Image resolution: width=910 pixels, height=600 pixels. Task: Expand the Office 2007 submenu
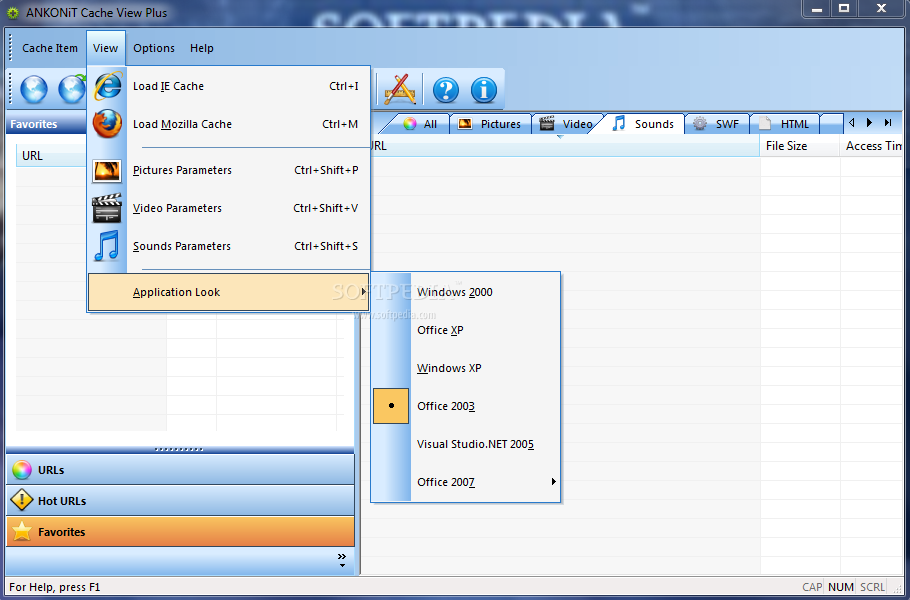[x=465, y=482]
